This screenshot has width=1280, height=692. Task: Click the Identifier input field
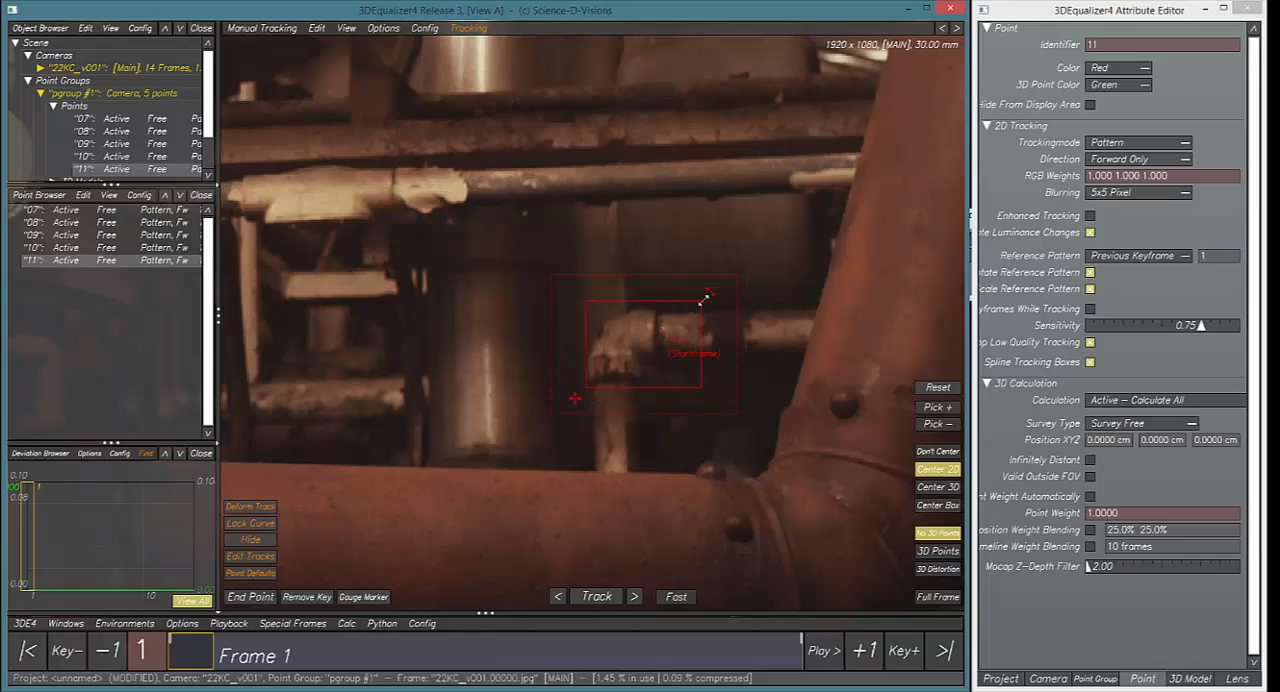point(1163,45)
